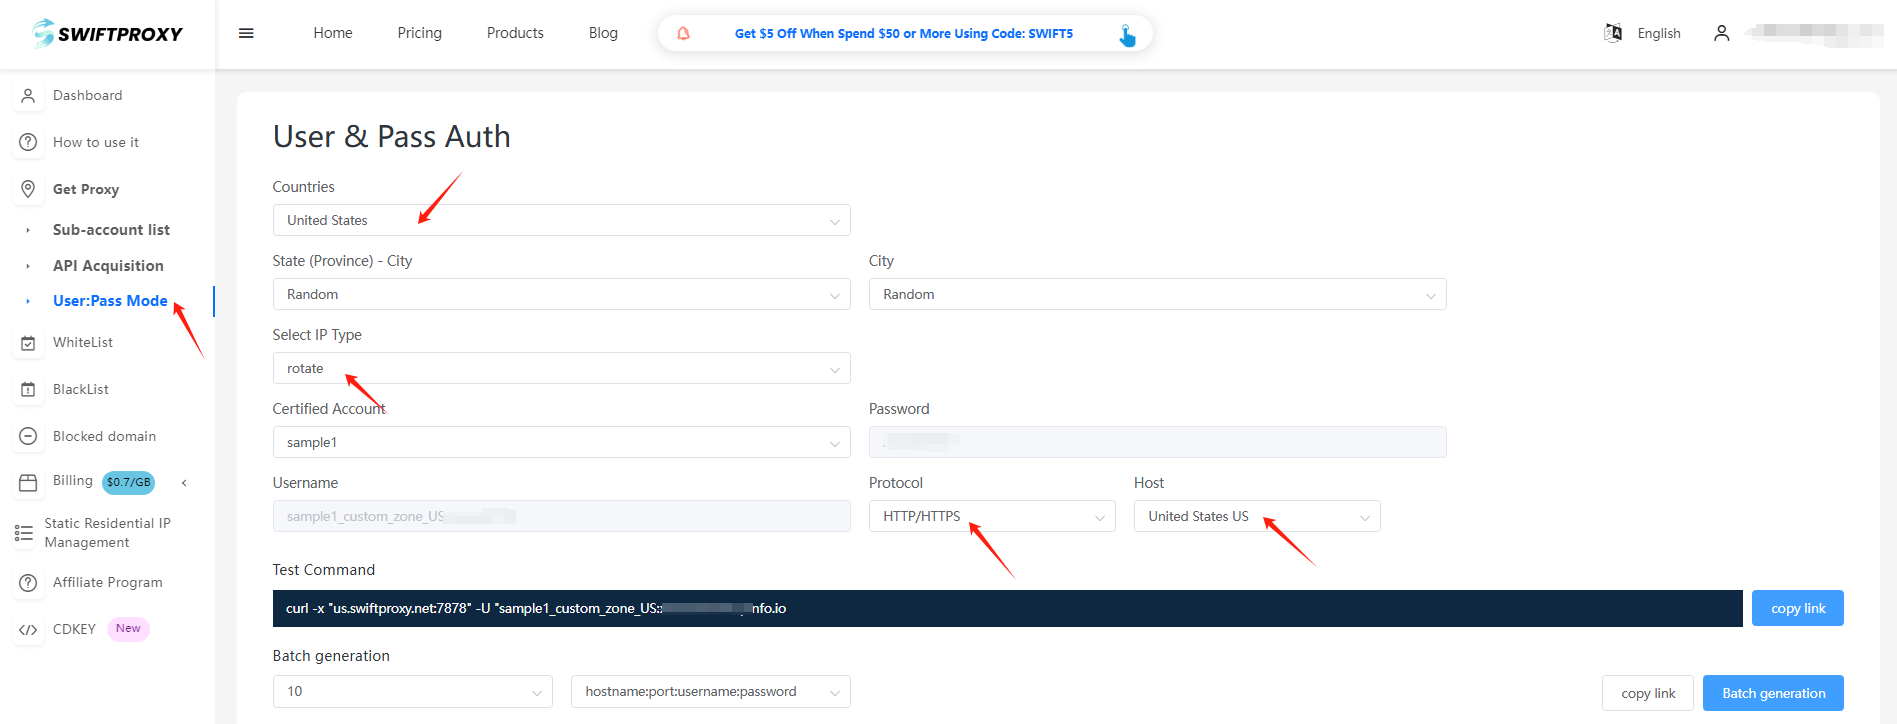The width and height of the screenshot is (1897, 724).
Task: Open the City dropdown set to Random
Action: [x=1157, y=294]
